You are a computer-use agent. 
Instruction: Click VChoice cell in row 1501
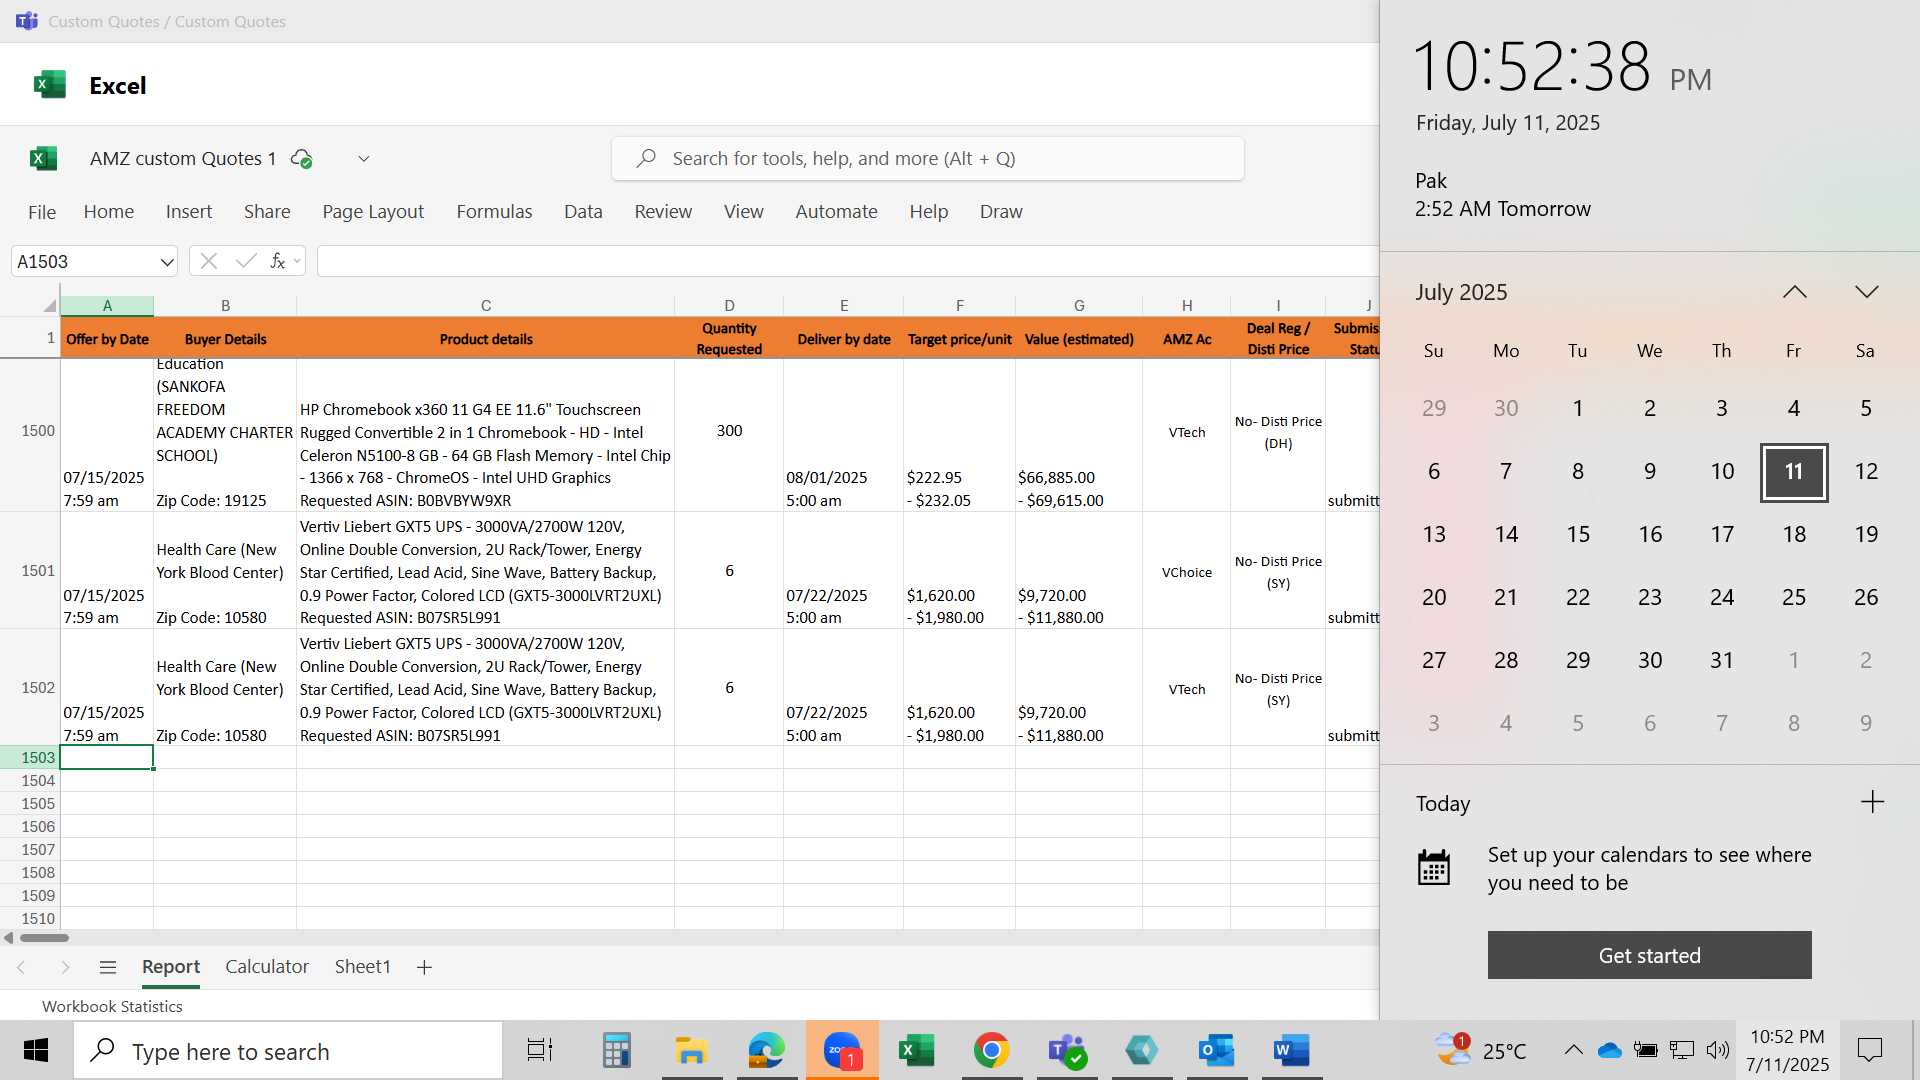pyautogui.click(x=1186, y=572)
